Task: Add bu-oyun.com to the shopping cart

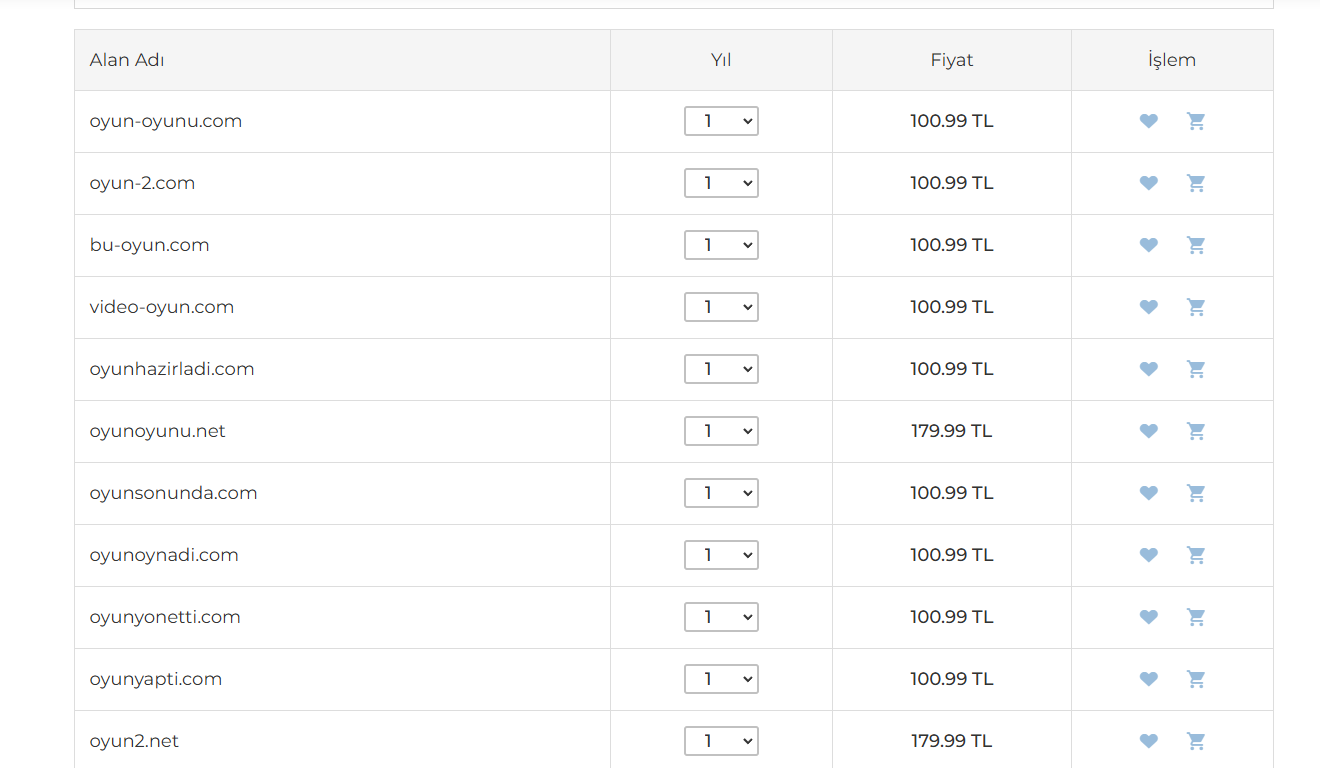Action: 1196,245
